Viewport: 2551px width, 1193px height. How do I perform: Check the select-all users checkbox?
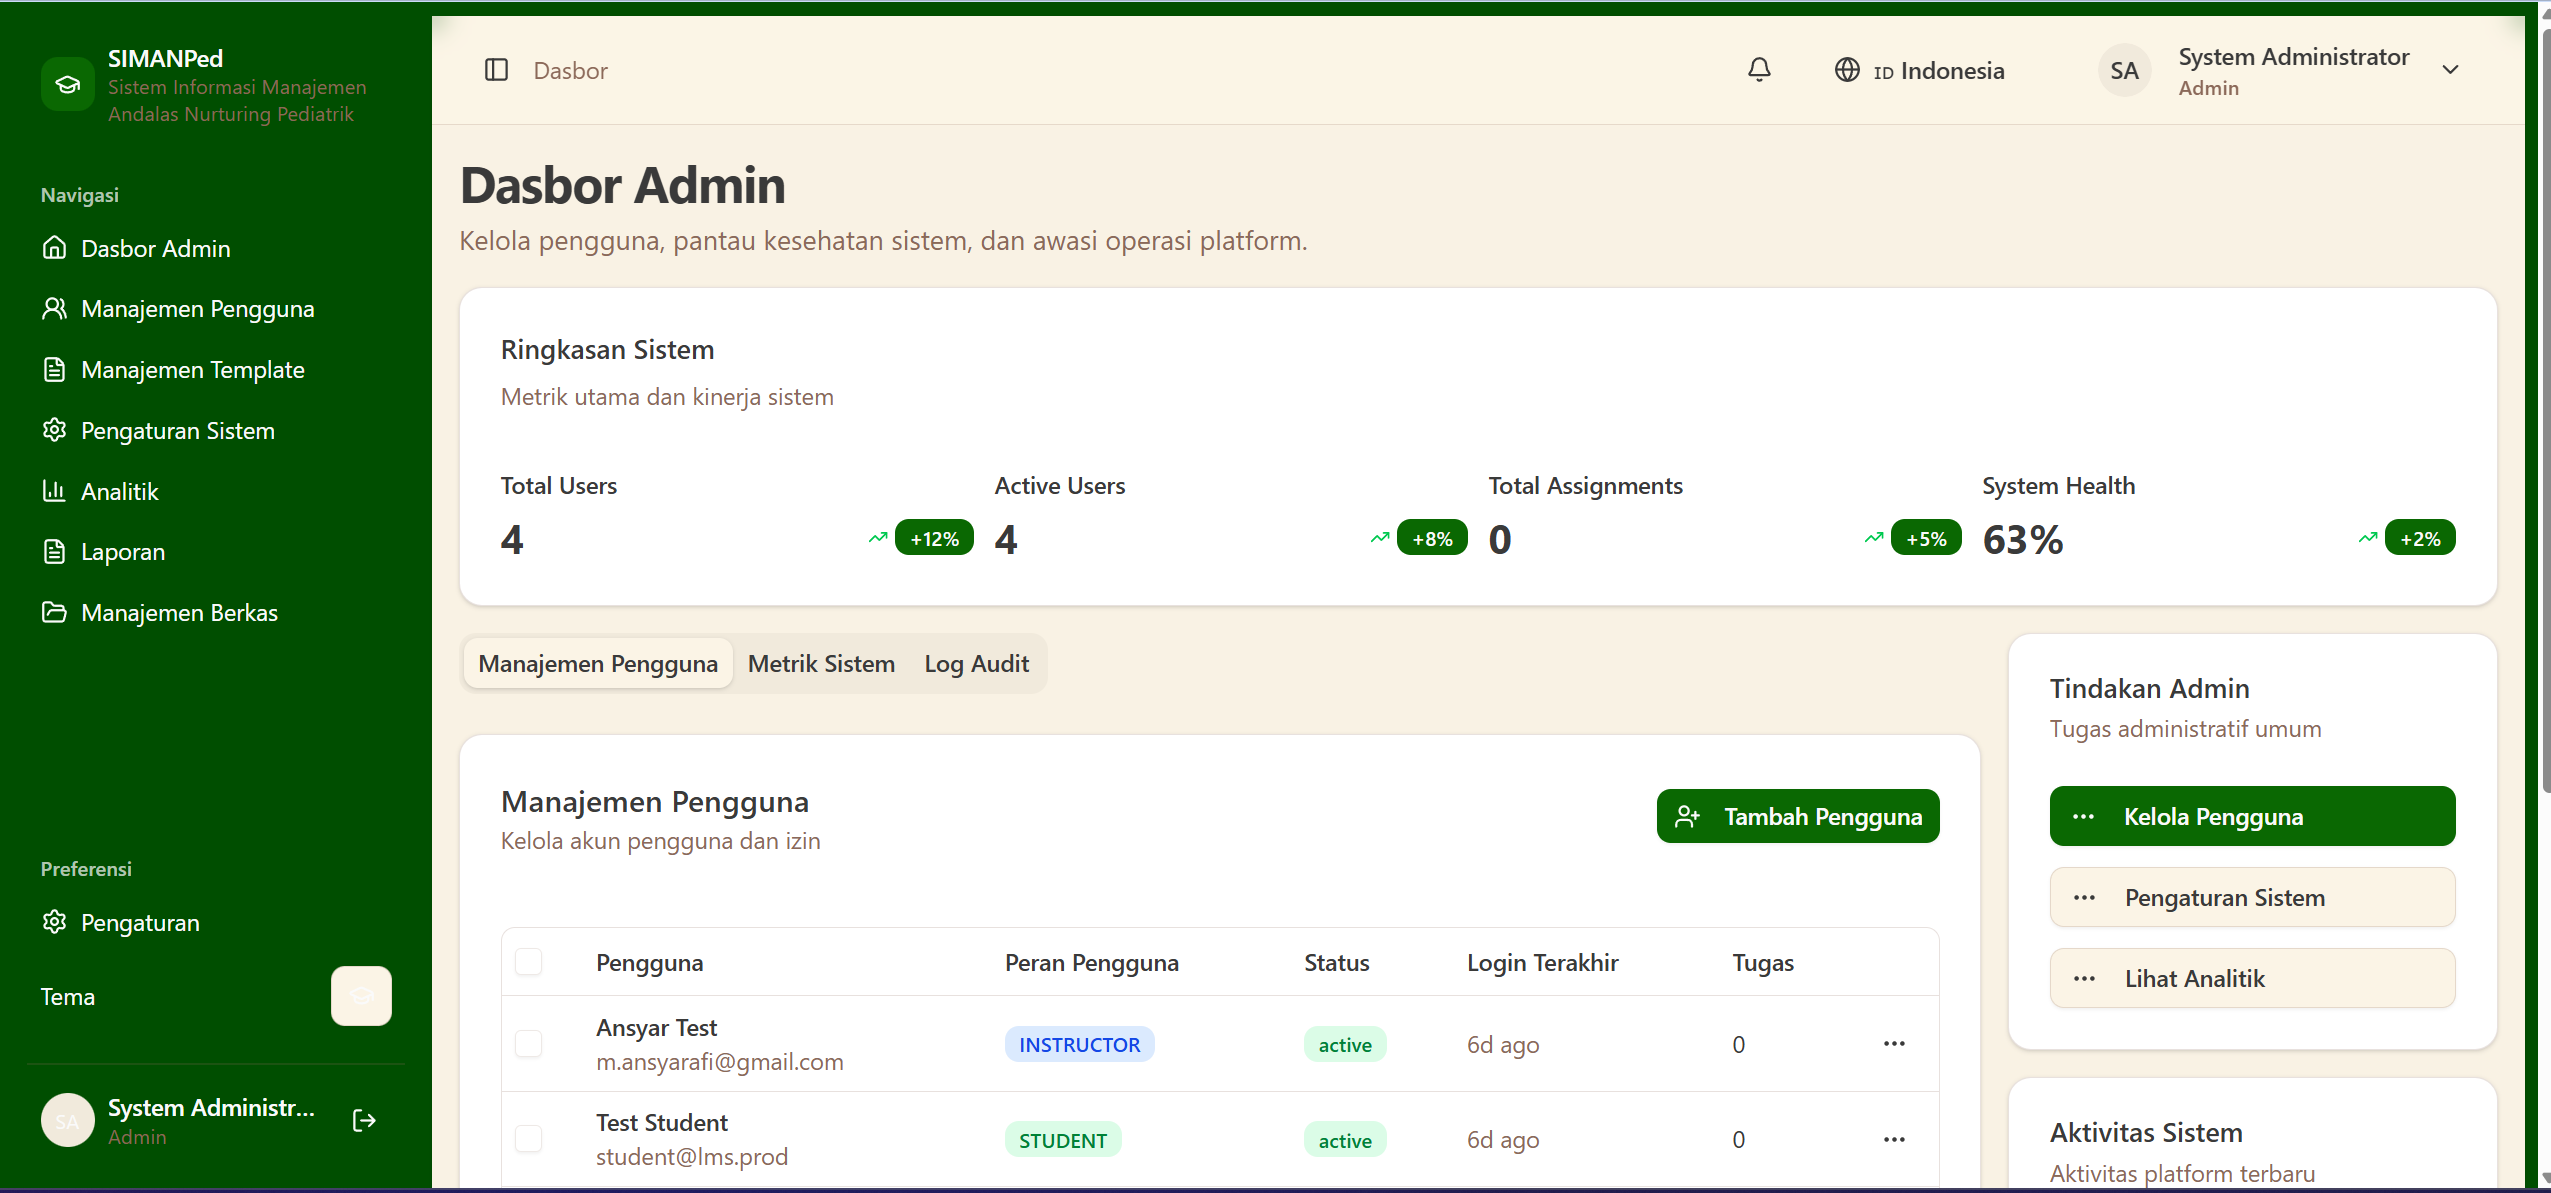pos(528,962)
